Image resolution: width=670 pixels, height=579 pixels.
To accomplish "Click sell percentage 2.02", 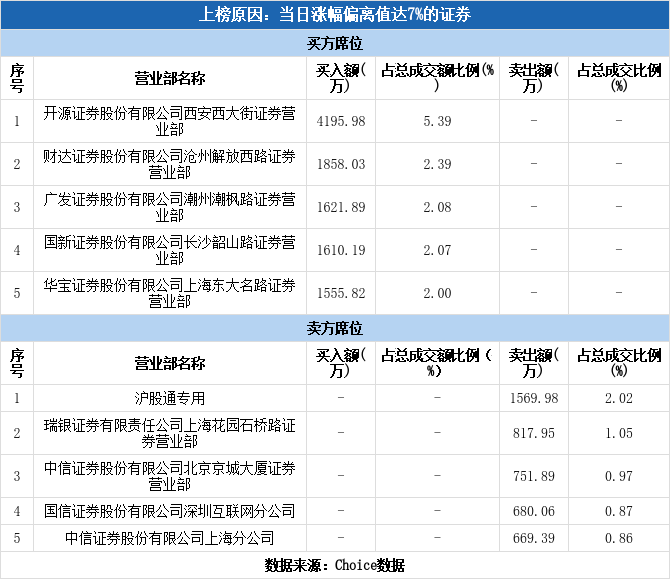I will (619, 398).
